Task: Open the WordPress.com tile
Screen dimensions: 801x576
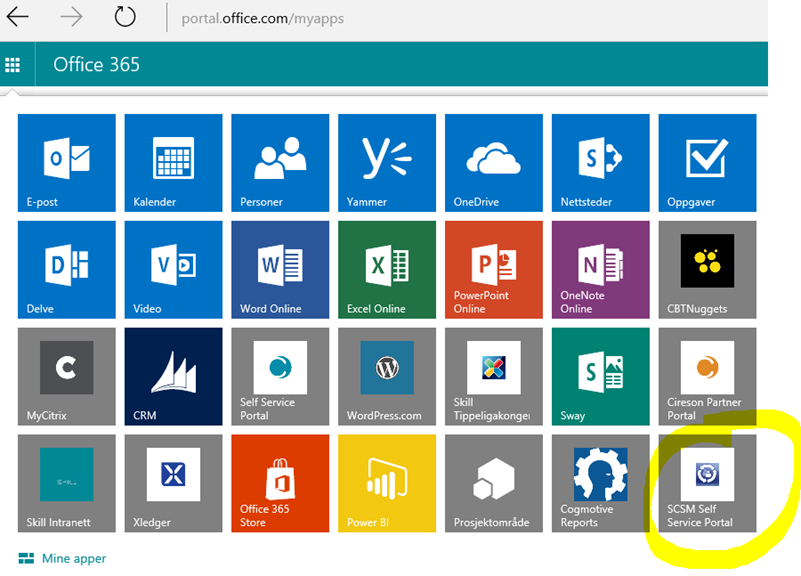Action: tap(387, 376)
